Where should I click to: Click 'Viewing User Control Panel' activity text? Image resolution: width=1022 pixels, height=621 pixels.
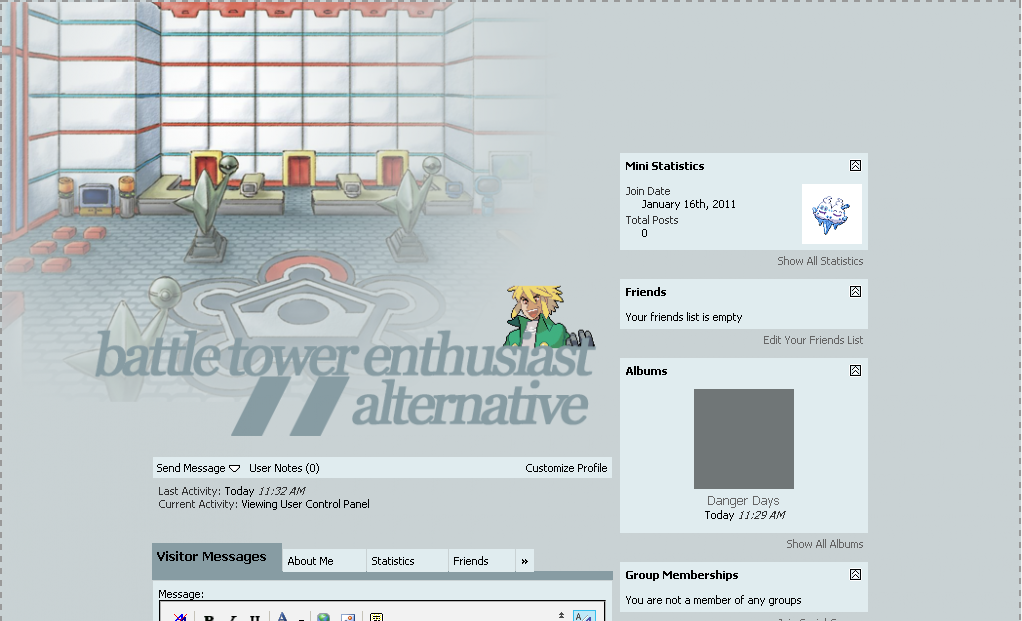click(305, 504)
